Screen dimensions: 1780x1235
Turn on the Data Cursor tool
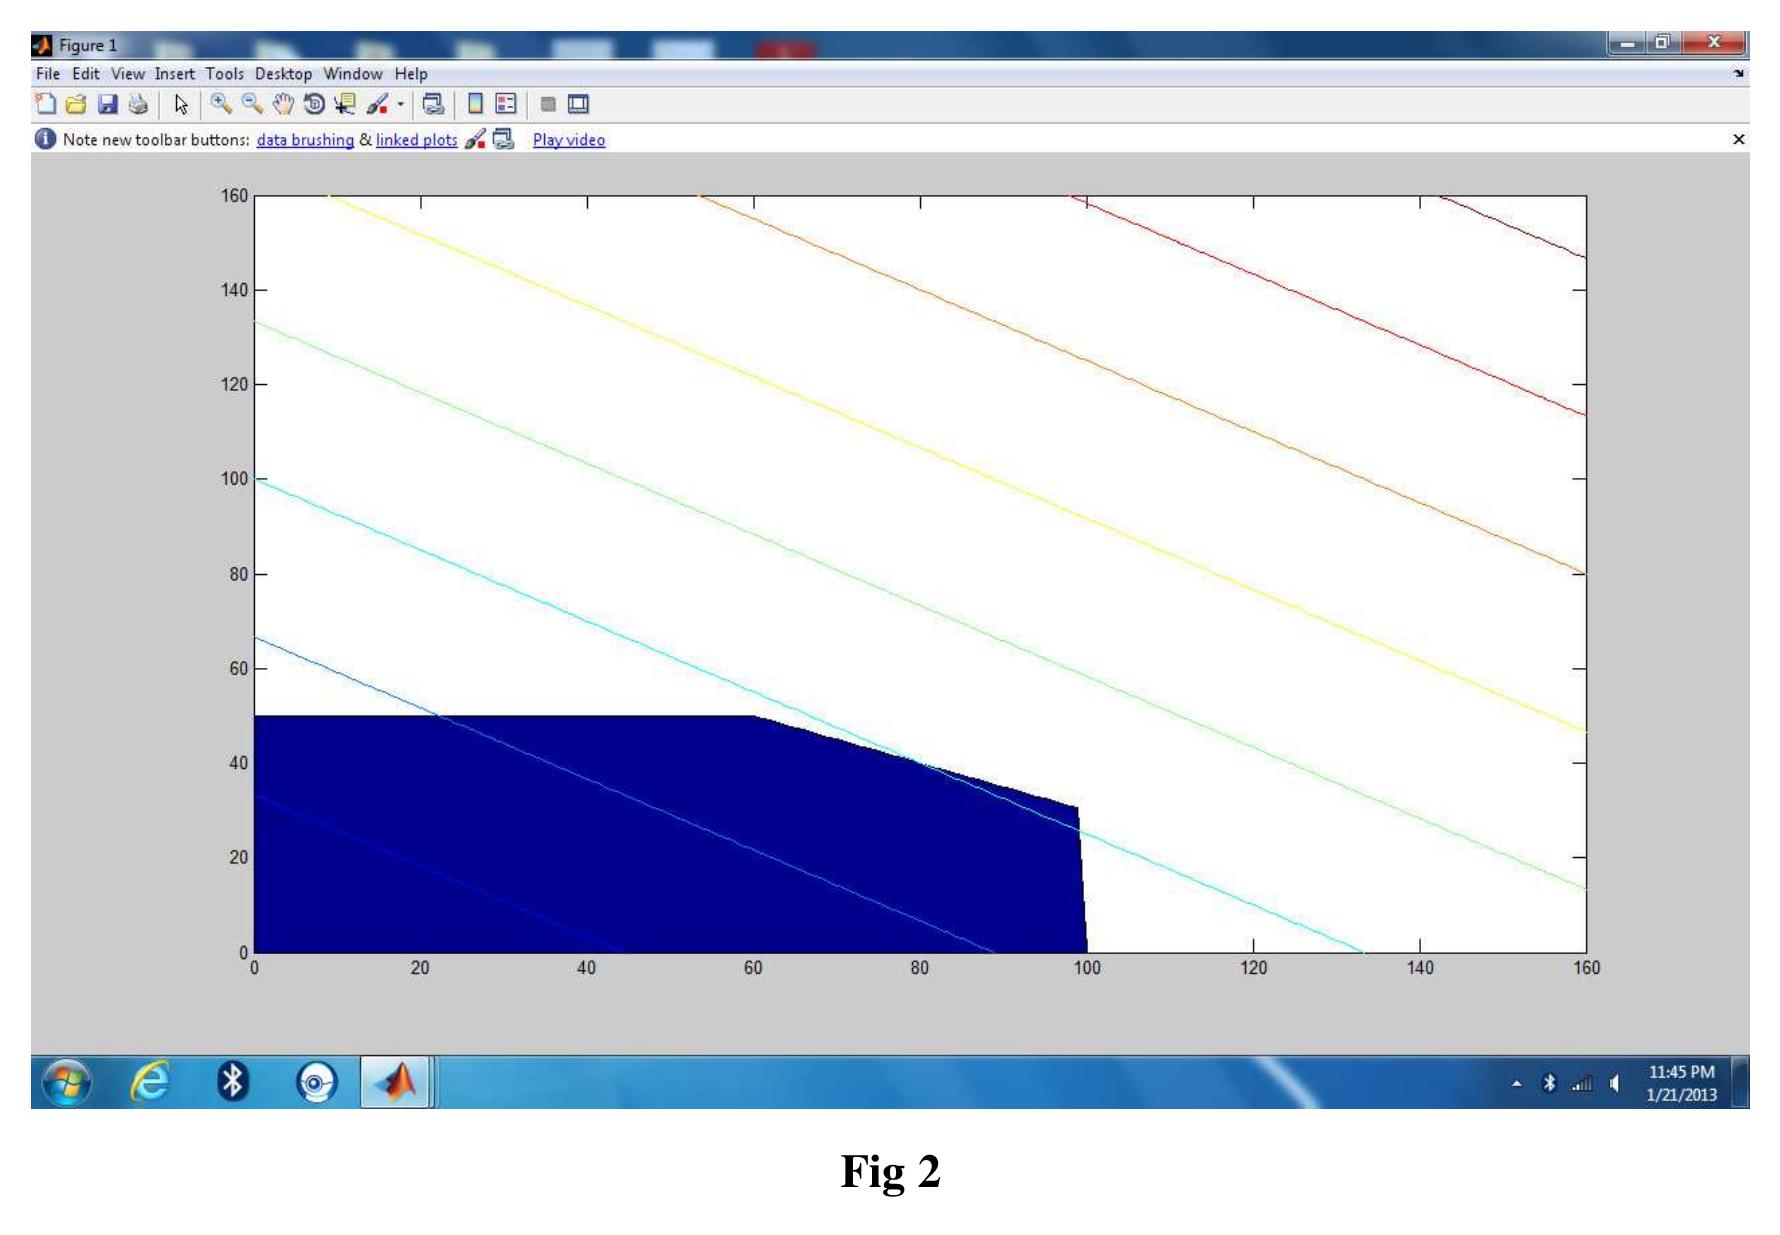click(x=345, y=104)
